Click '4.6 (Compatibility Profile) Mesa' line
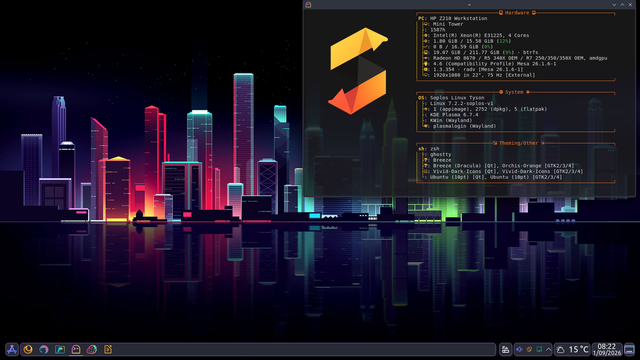The height and width of the screenshot is (360, 640). pos(494,64)
